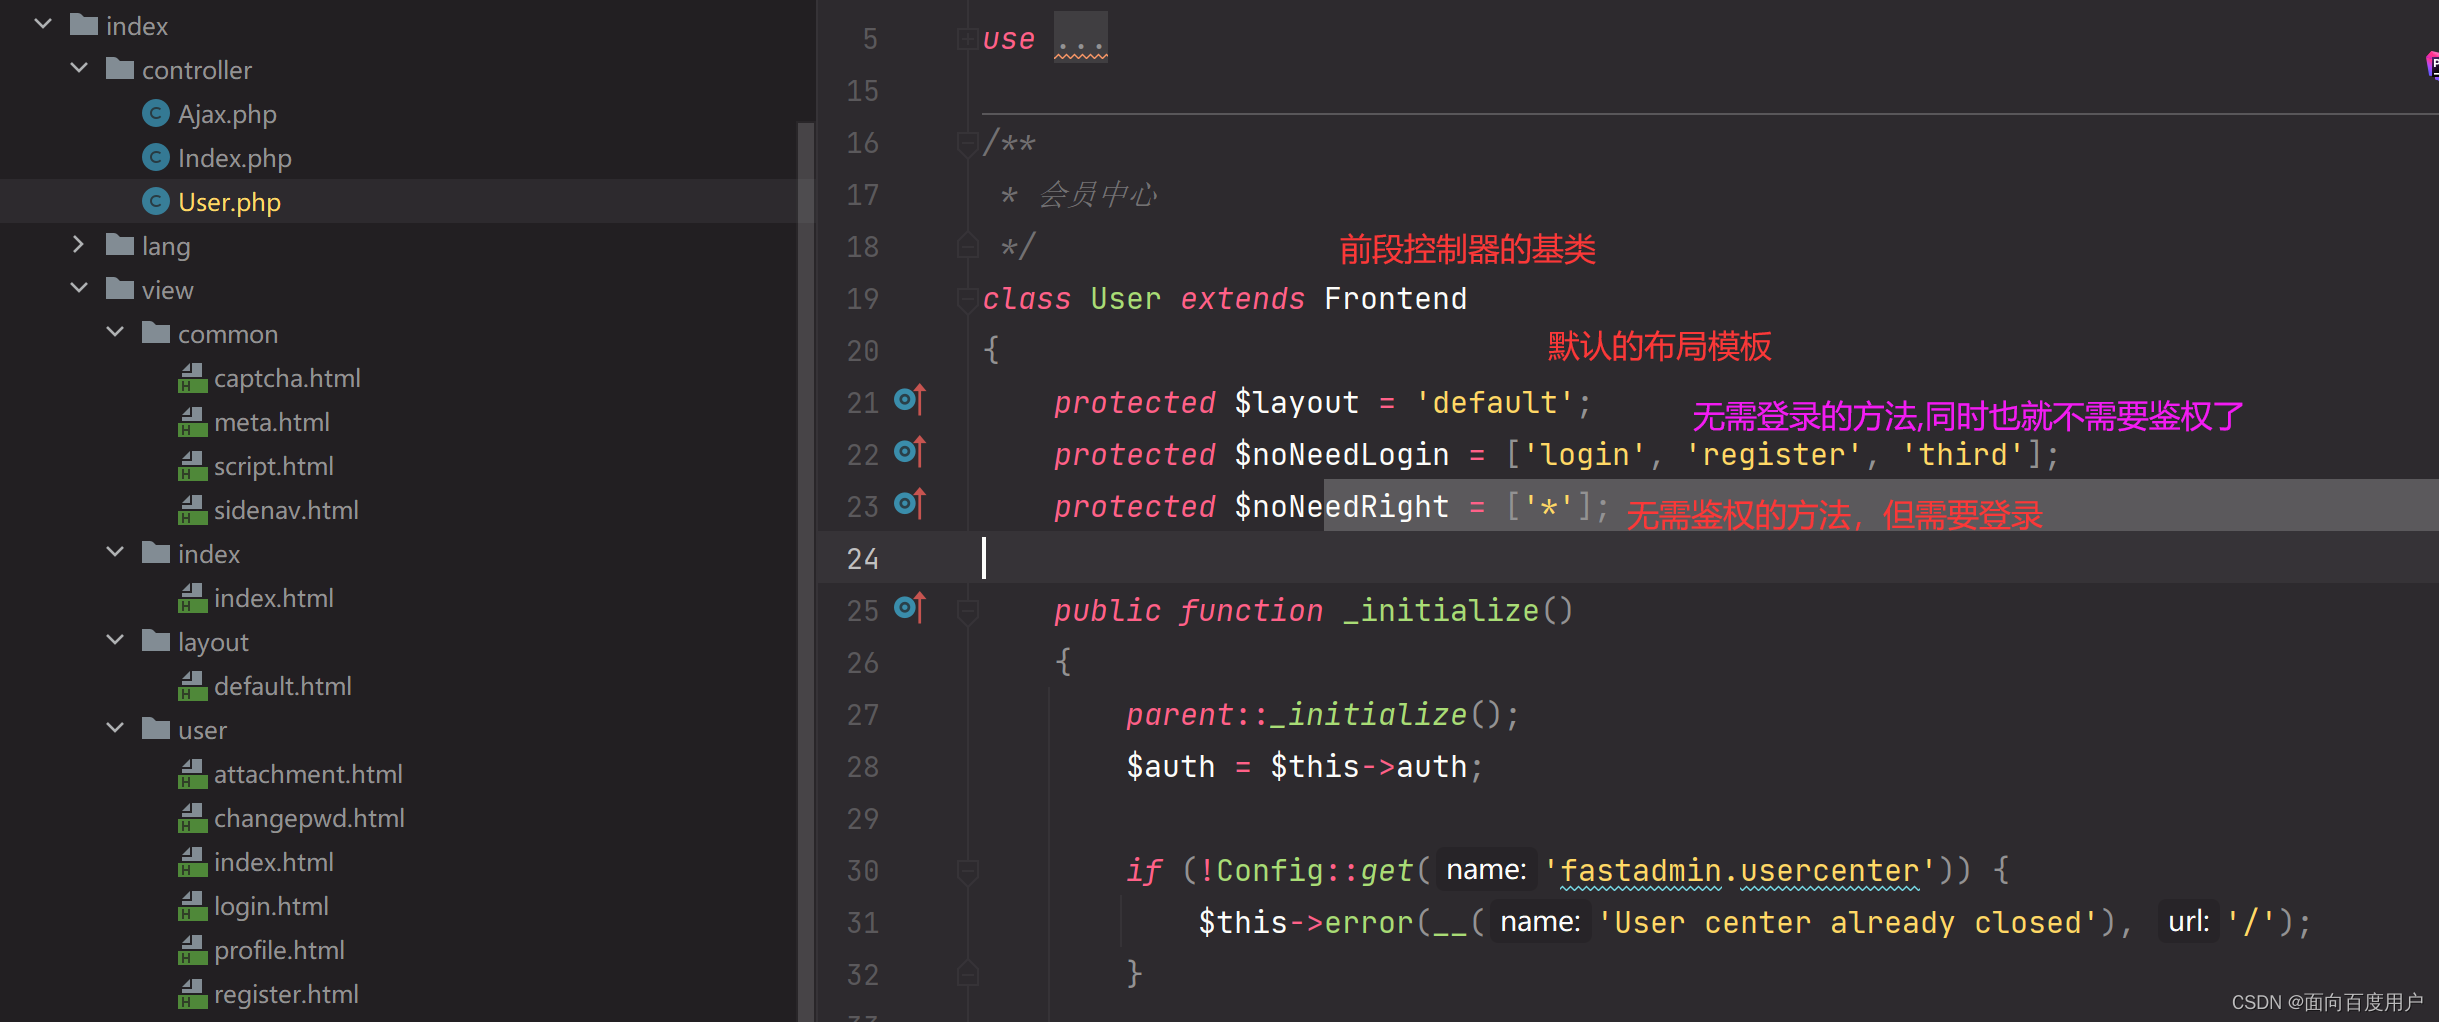Click the $noNeedLogin property name

1341,455
